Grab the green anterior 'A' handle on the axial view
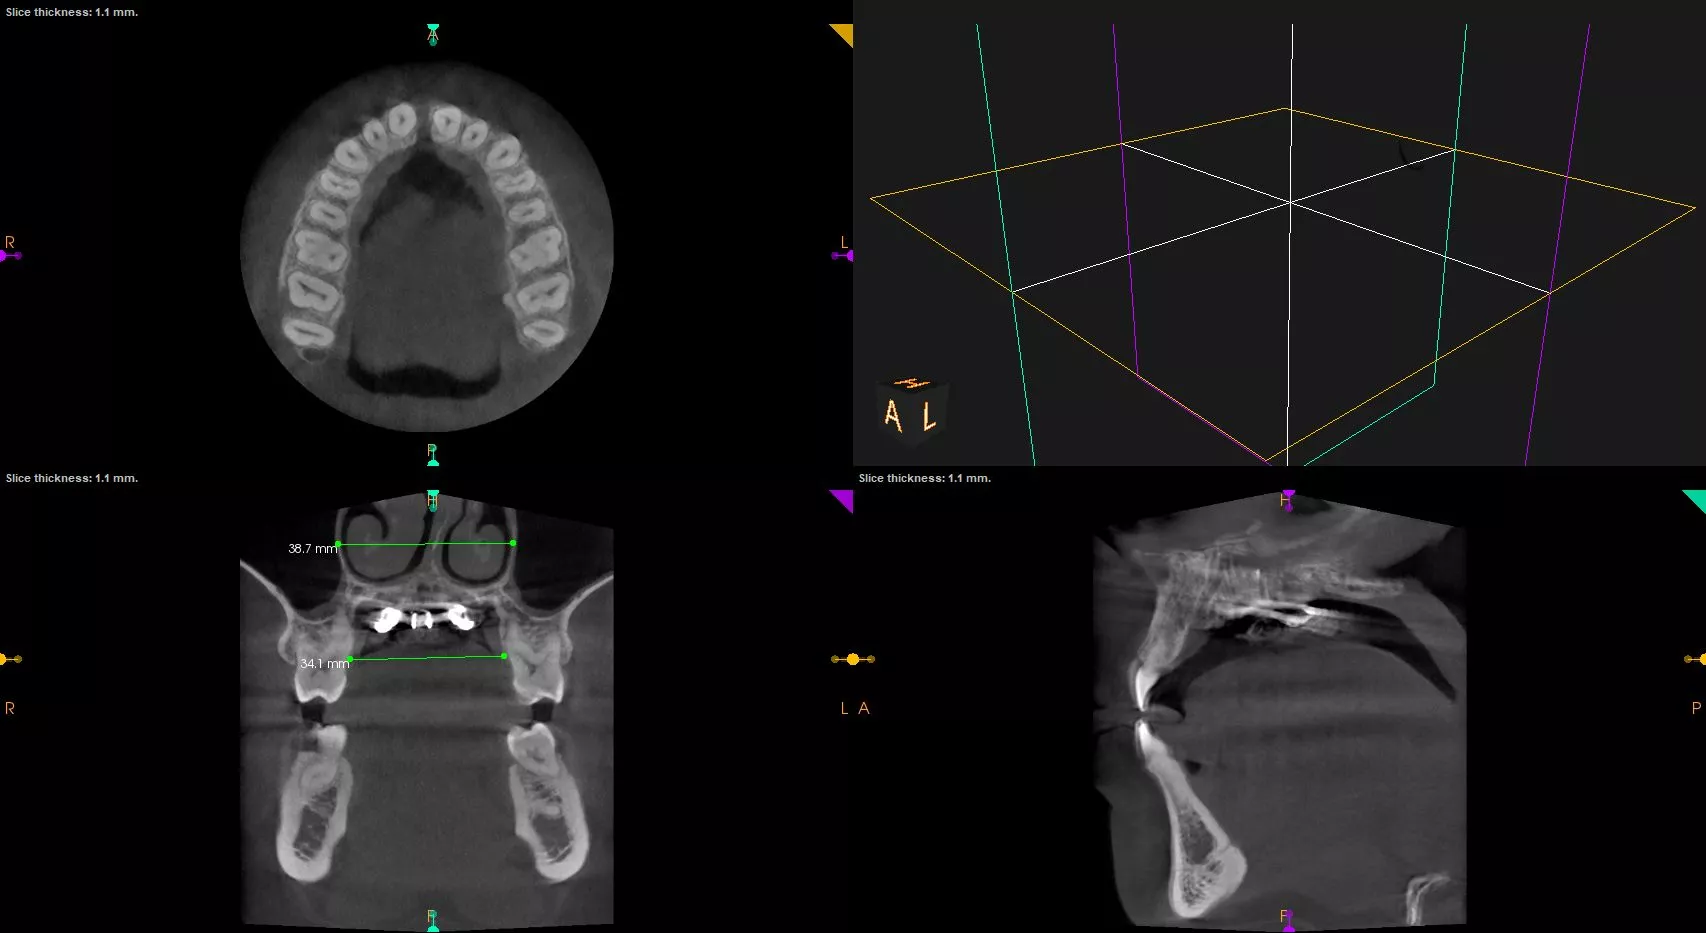1706x933 pixels. (x=432, y=35)
